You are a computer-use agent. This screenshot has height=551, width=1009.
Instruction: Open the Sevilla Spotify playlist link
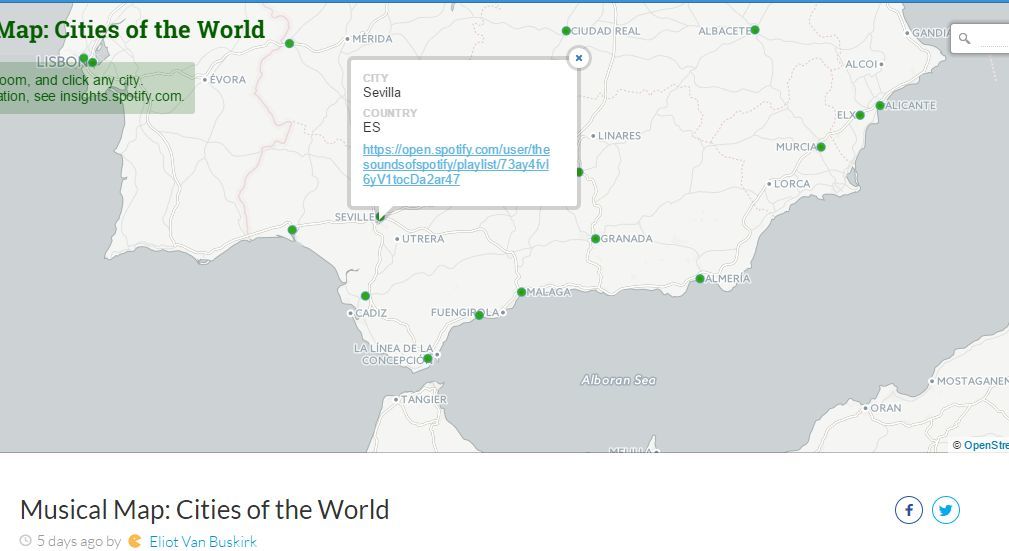(456, 164)
